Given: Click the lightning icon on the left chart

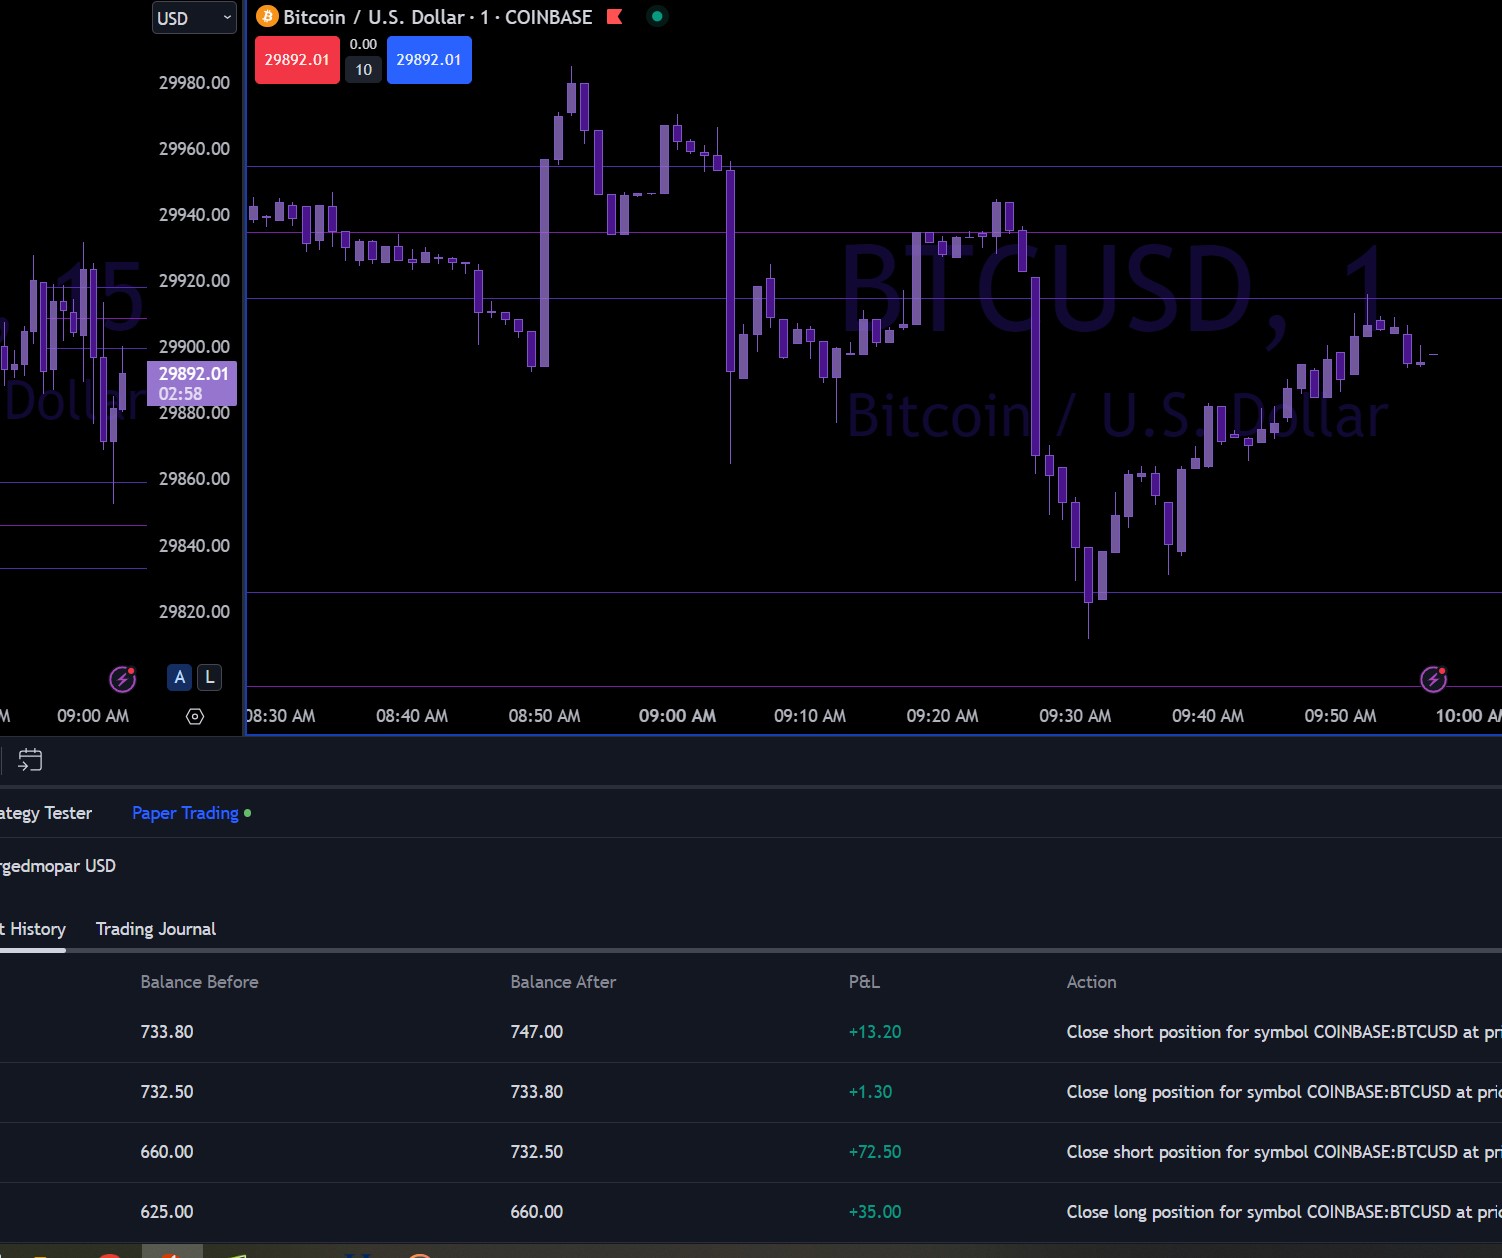Looking at the screenshot, I should [122, 679].
